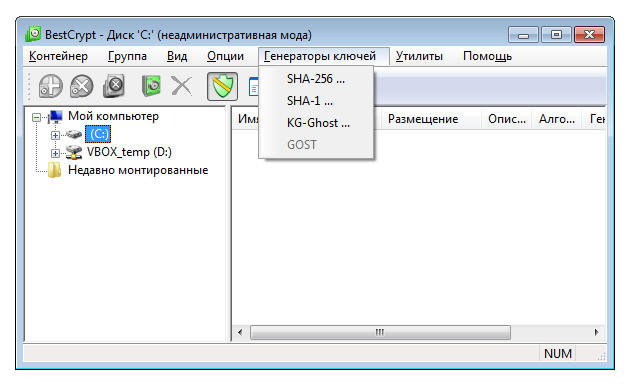The width and height of the screenshot is (640, 389).
Task: Open the Помощь menu
Action: pos(487,56)
